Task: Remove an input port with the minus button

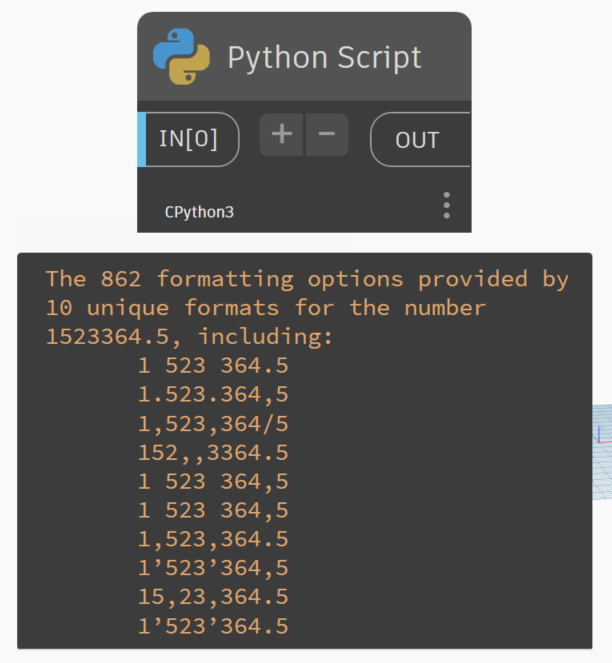Action: click(x=327, y=135)
